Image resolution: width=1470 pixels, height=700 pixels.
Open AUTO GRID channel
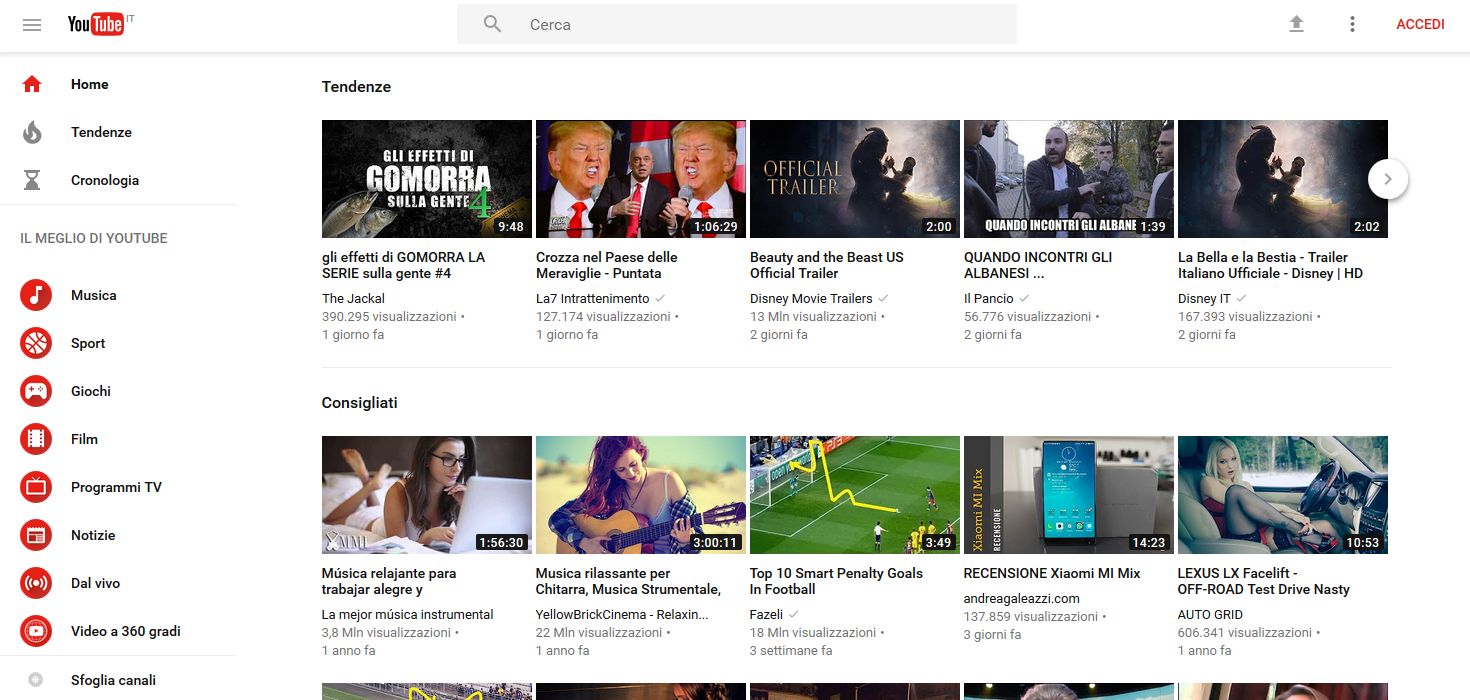coord(1210,614)
